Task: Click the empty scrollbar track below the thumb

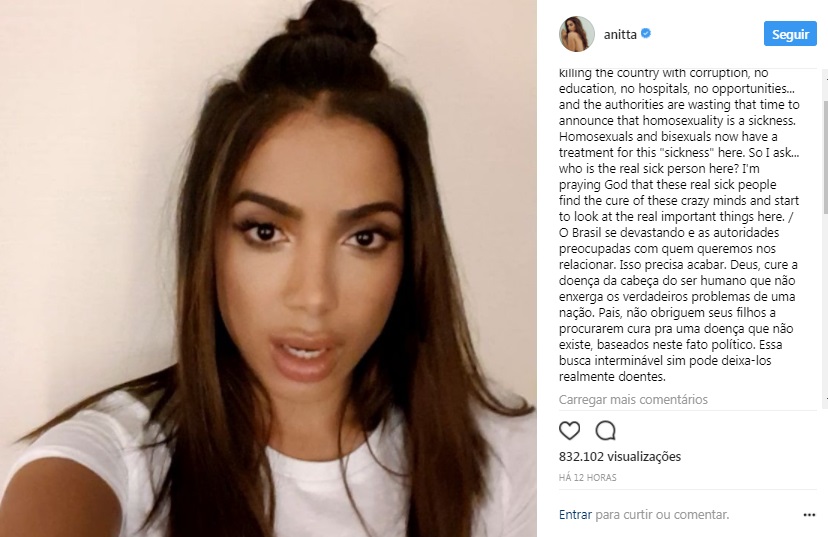Action: point(825,304)
